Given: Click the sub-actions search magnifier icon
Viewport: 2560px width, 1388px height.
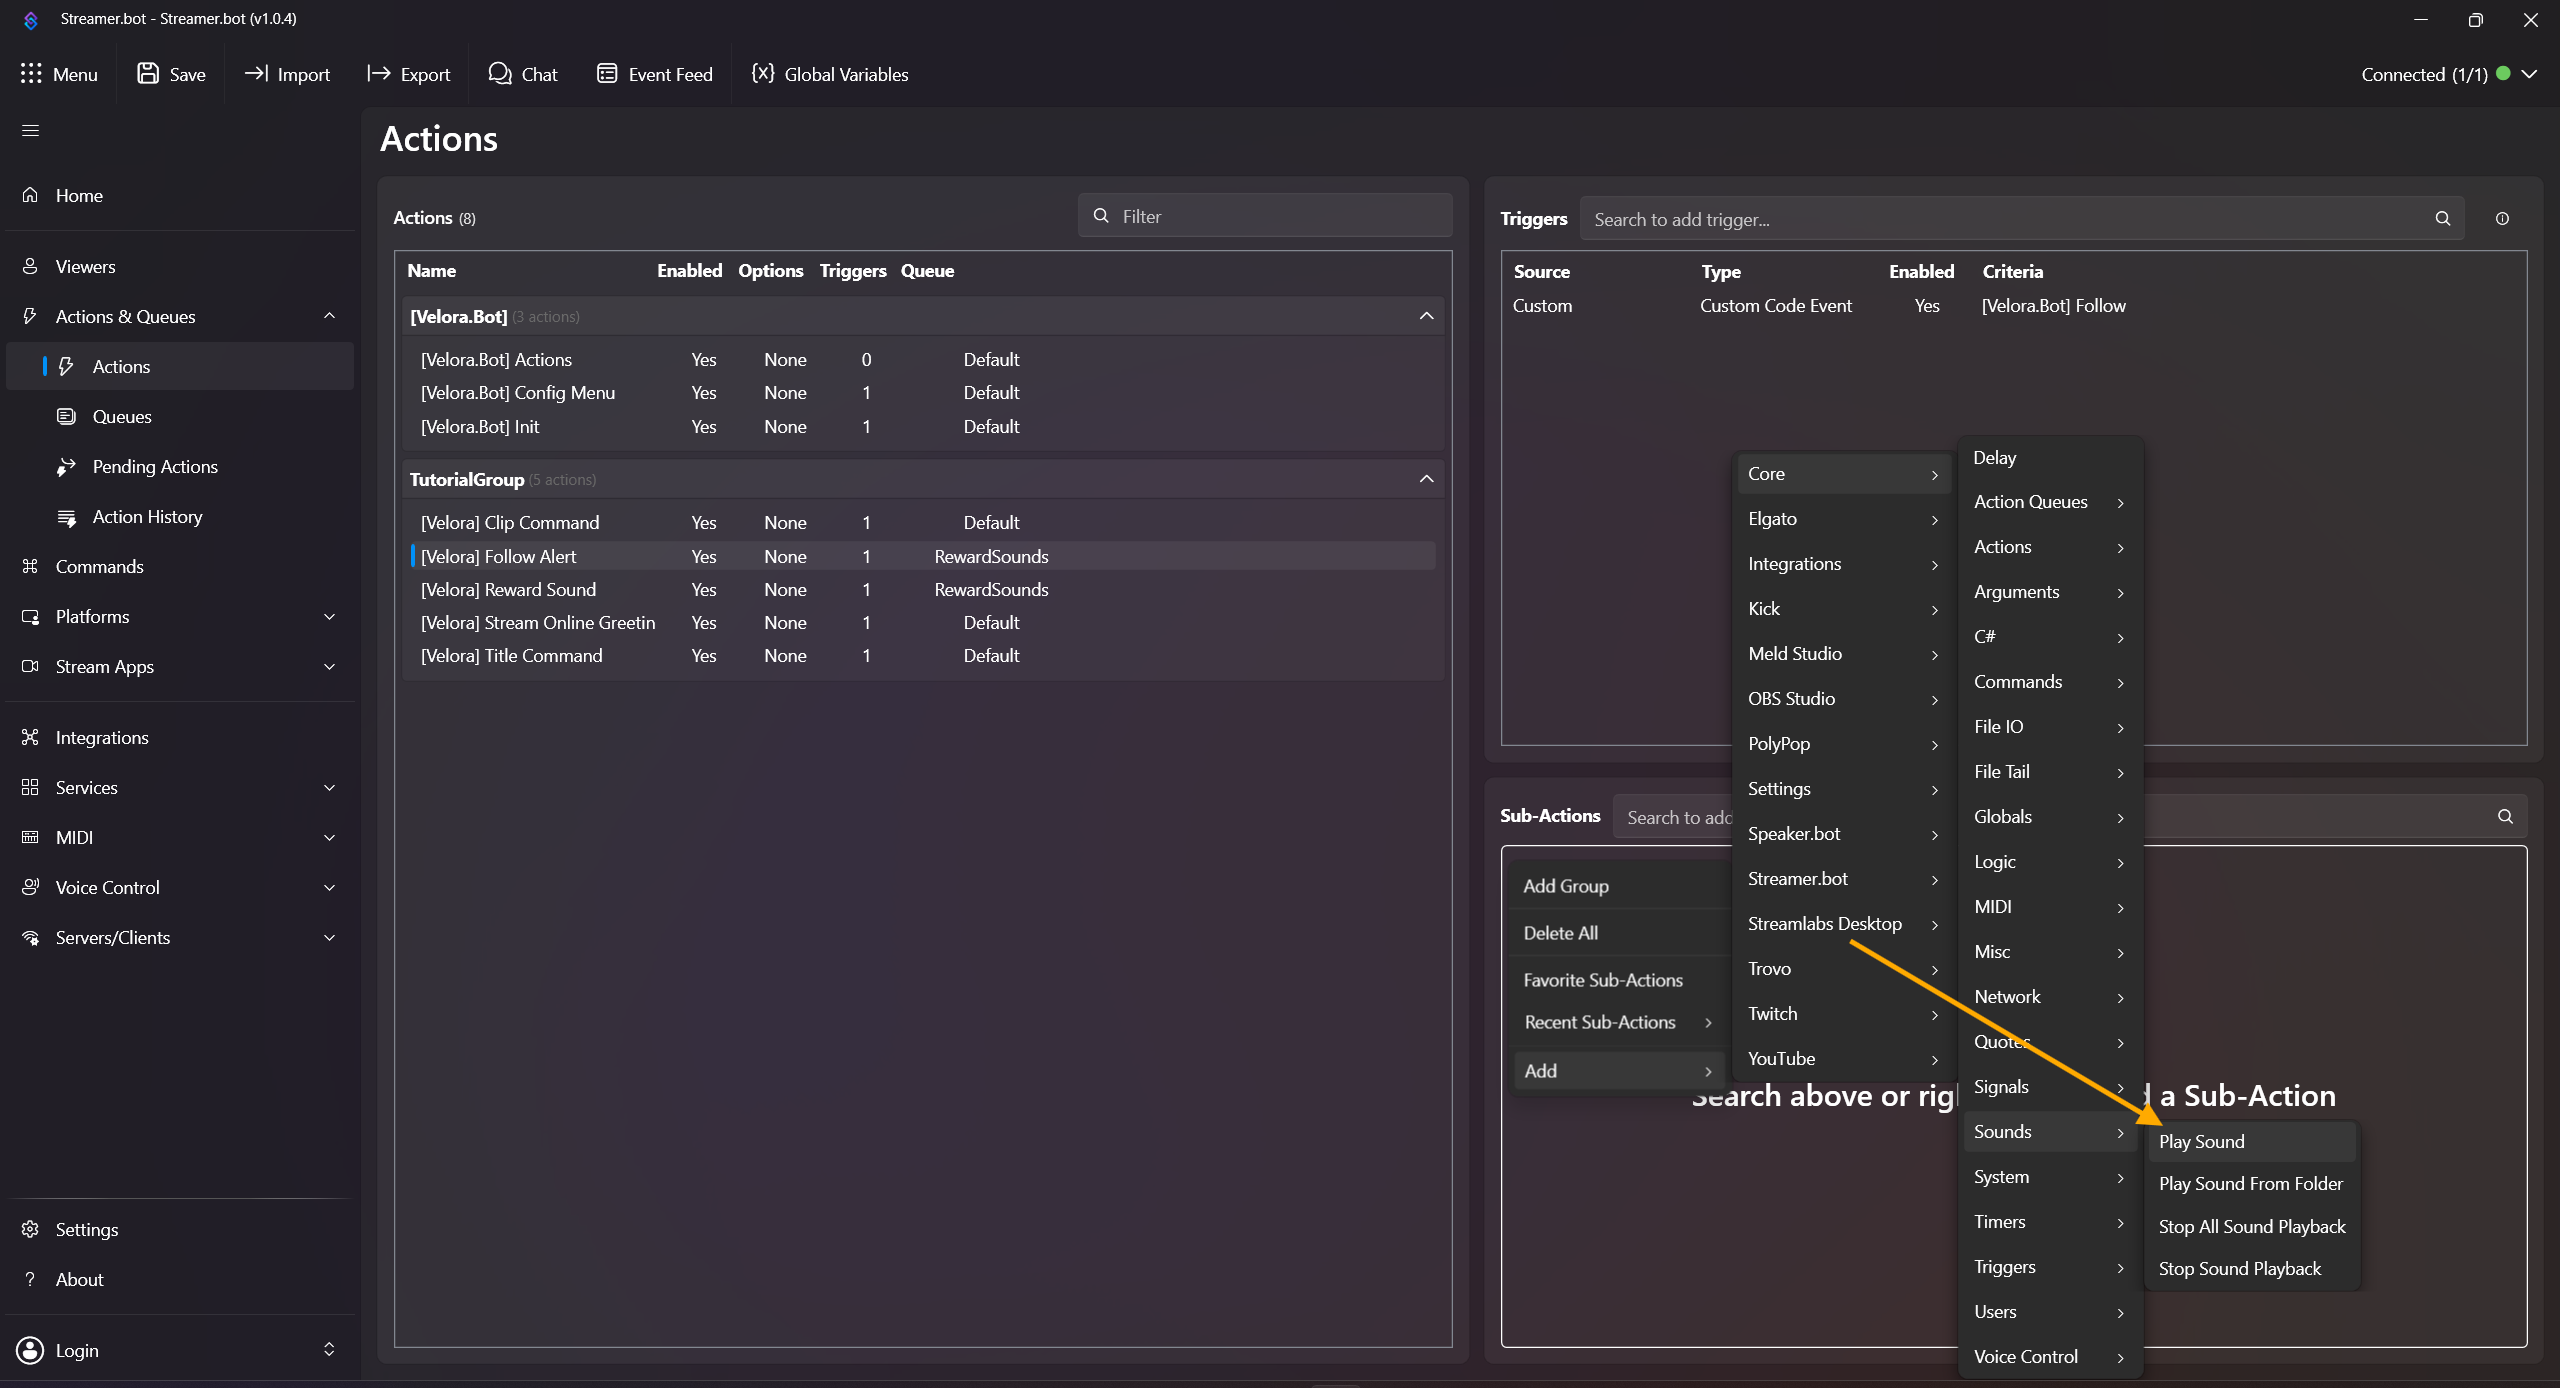Looking at the screenshot, I should (2505, 816).
